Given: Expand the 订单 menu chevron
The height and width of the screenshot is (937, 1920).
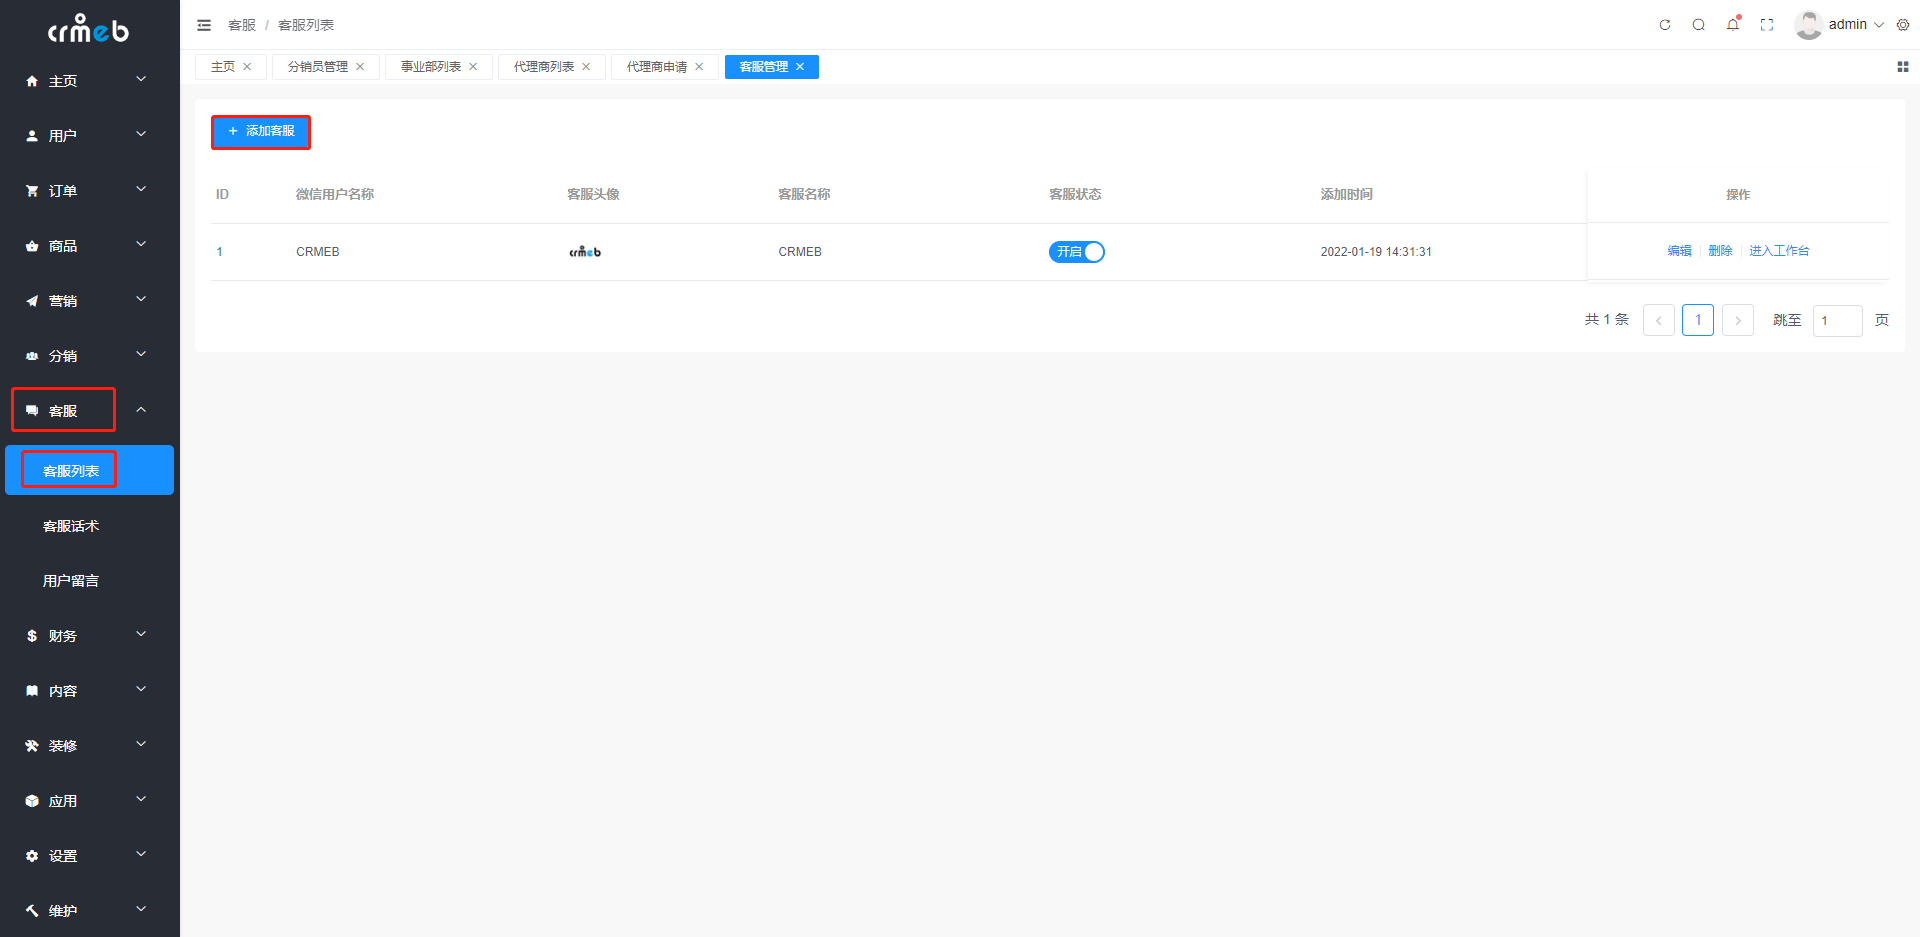Looking at the screenshot, I should (141, 189).
